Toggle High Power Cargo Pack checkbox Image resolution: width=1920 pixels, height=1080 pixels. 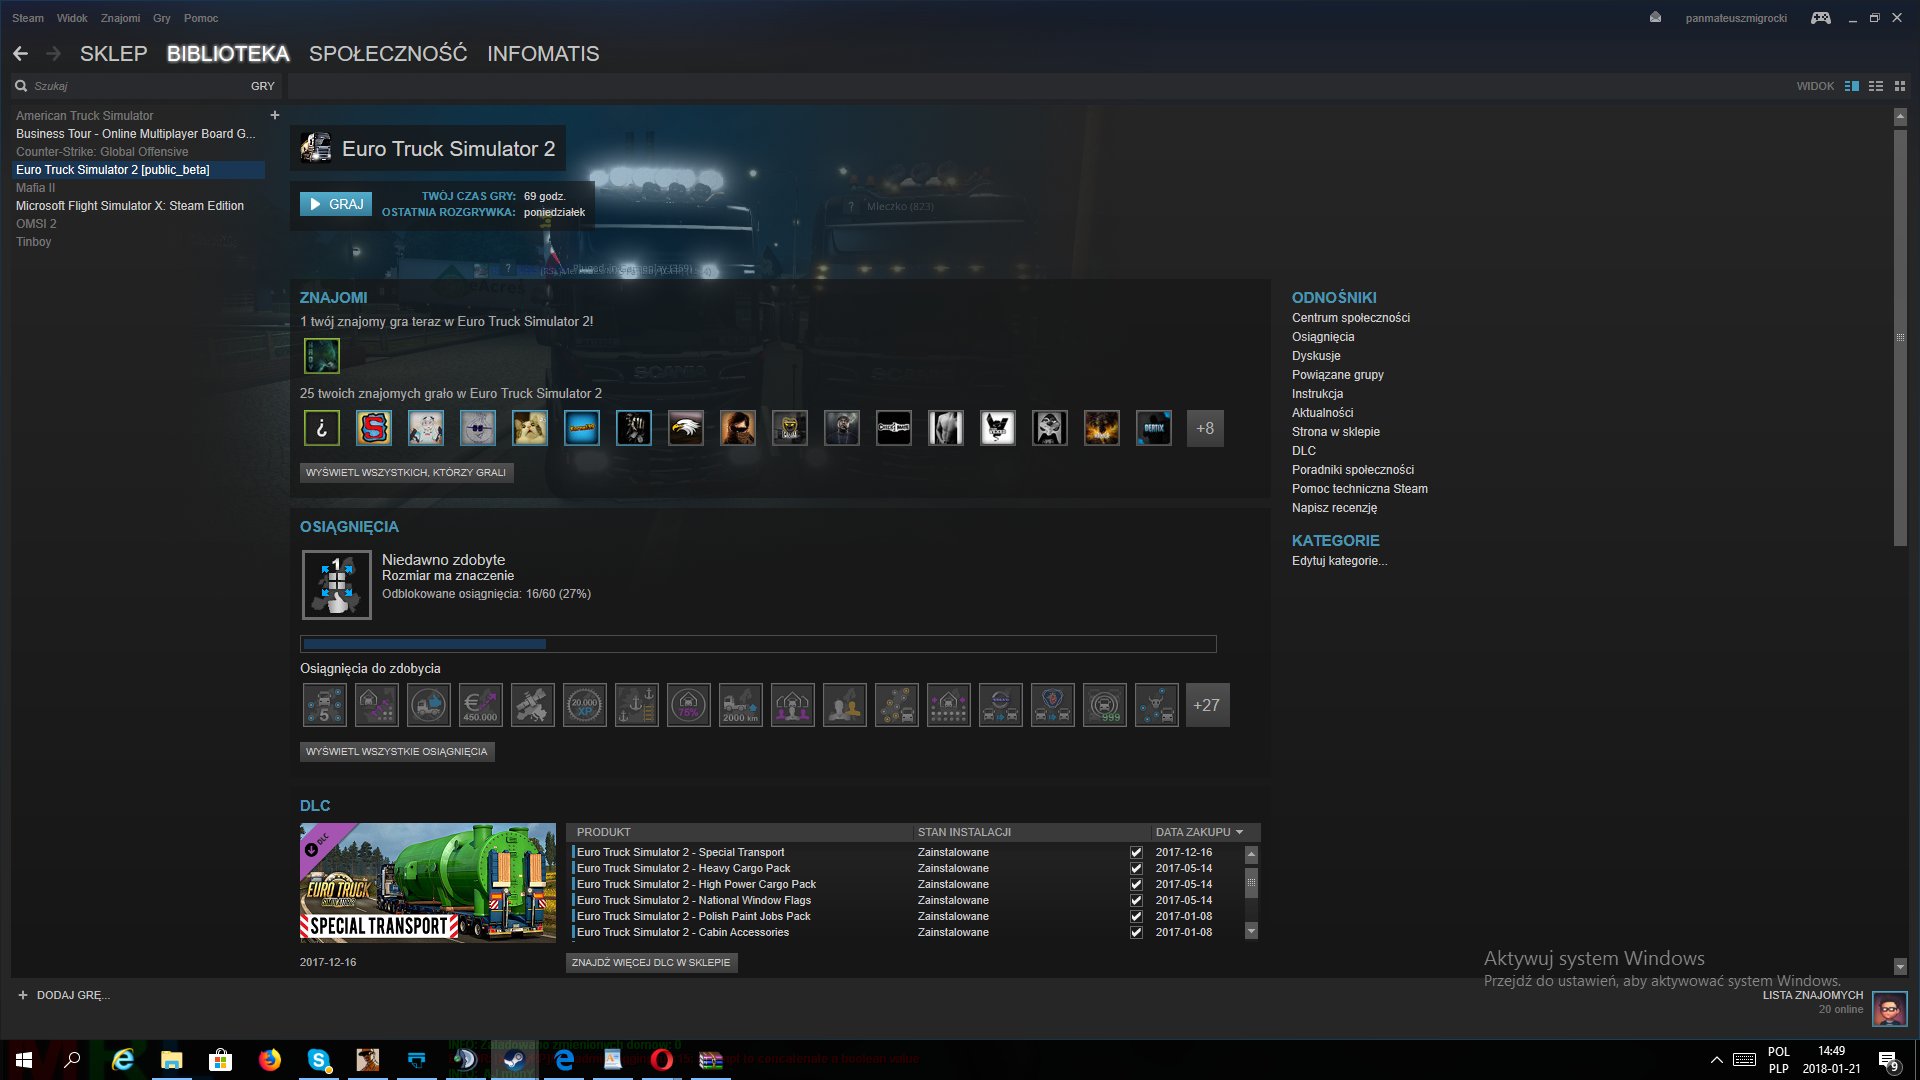[x=1136, y=885]
